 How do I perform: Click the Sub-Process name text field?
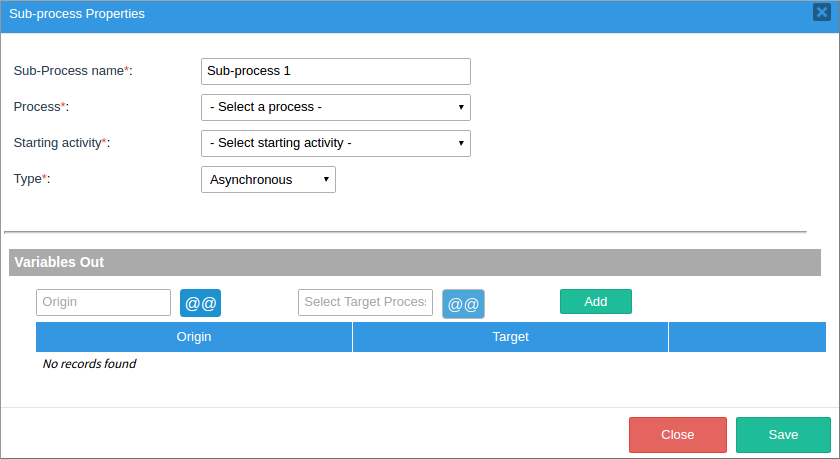click(335, 71)
